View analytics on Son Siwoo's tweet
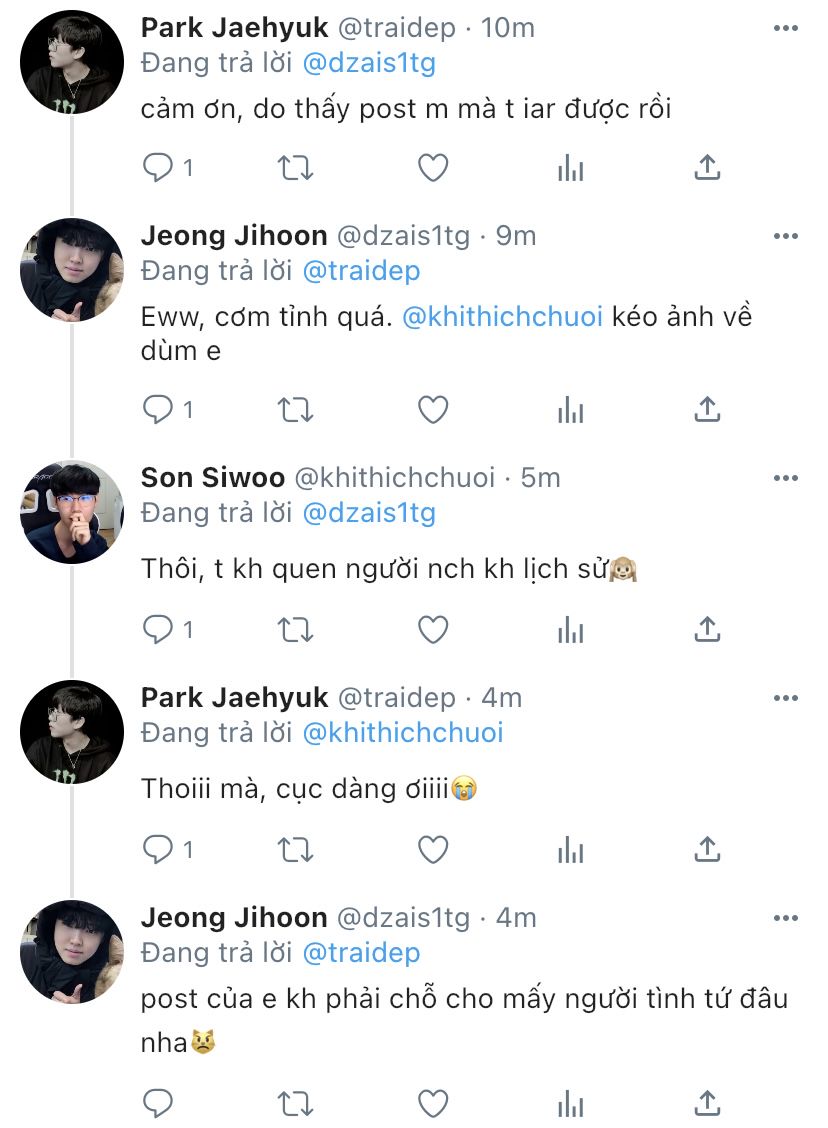The height and width of the screenshot is (1128, 828). coord(570,629)
